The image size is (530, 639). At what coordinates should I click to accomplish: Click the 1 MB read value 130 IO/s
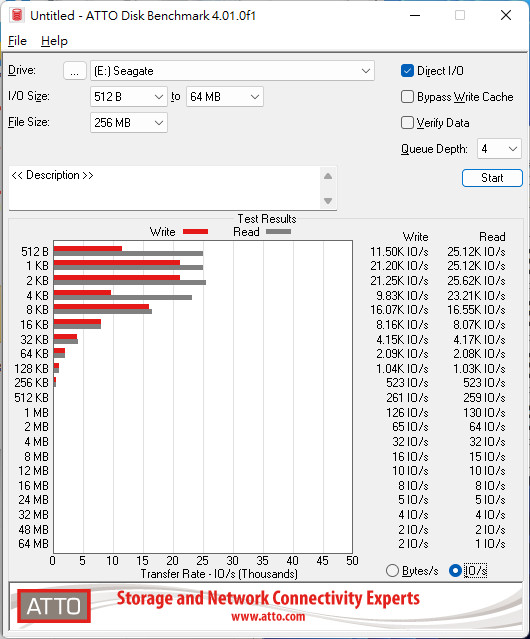(484, 413)
